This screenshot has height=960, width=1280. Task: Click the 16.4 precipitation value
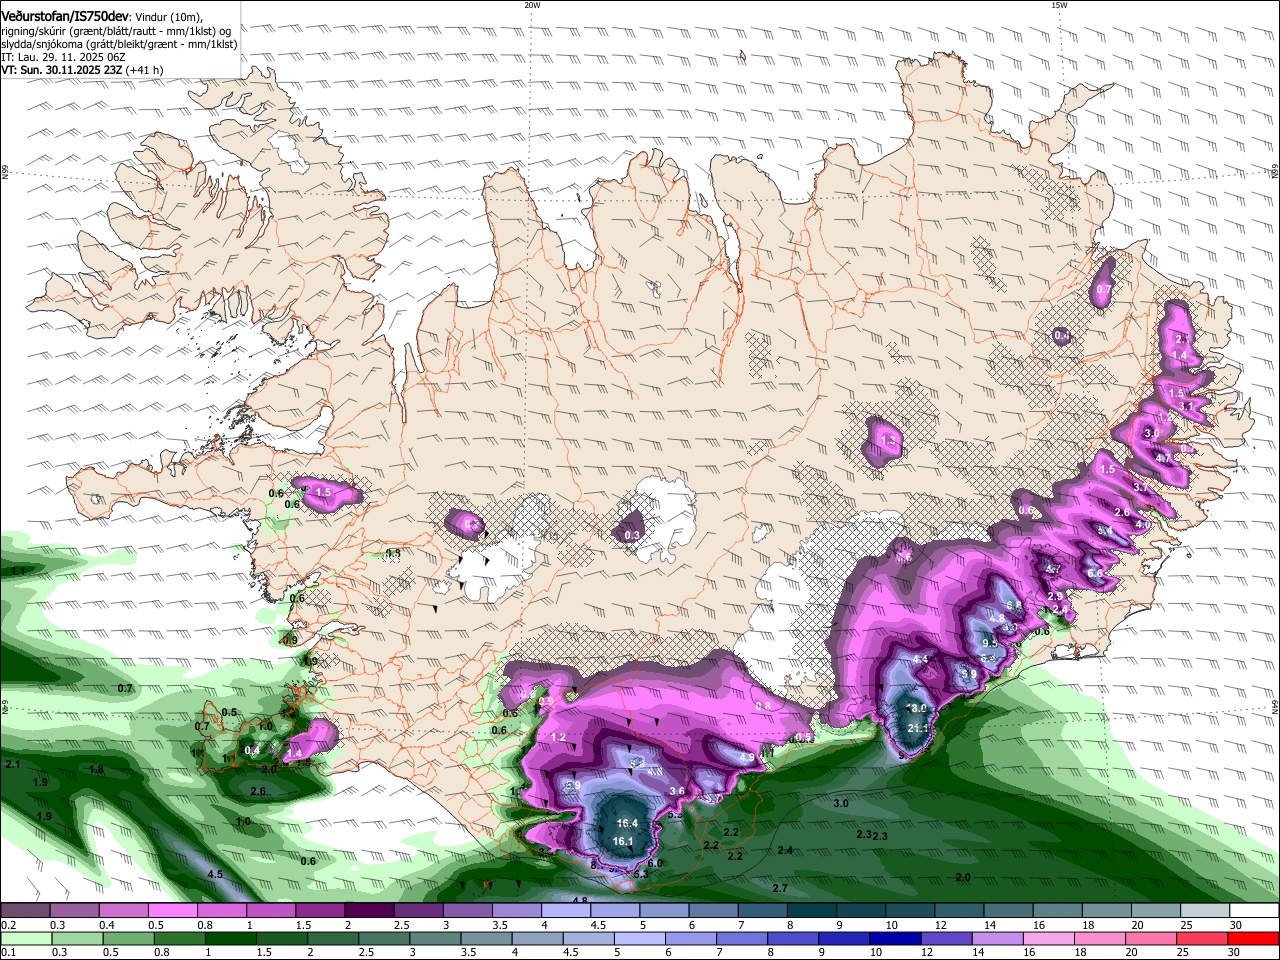point(627,823)
